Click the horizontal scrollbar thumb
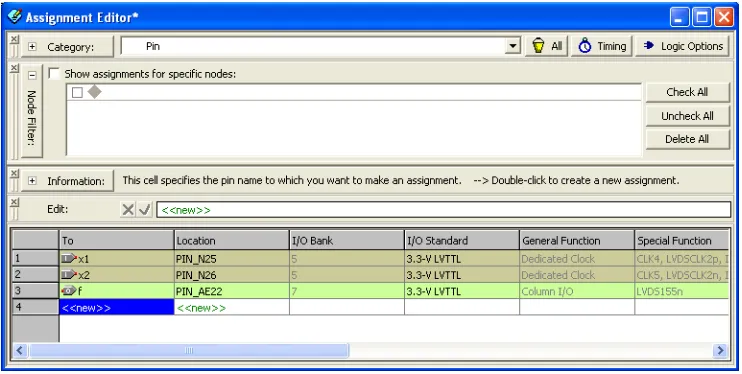Image resolution: width=742 pixels, height=374 pixels. click(189, 350)
